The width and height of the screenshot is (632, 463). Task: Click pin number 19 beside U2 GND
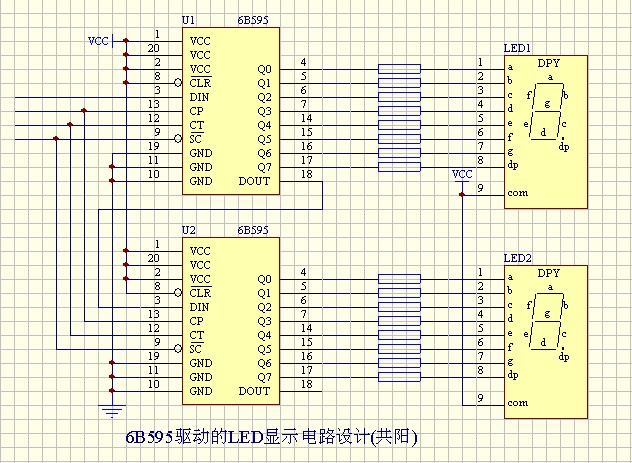[154, 356]
